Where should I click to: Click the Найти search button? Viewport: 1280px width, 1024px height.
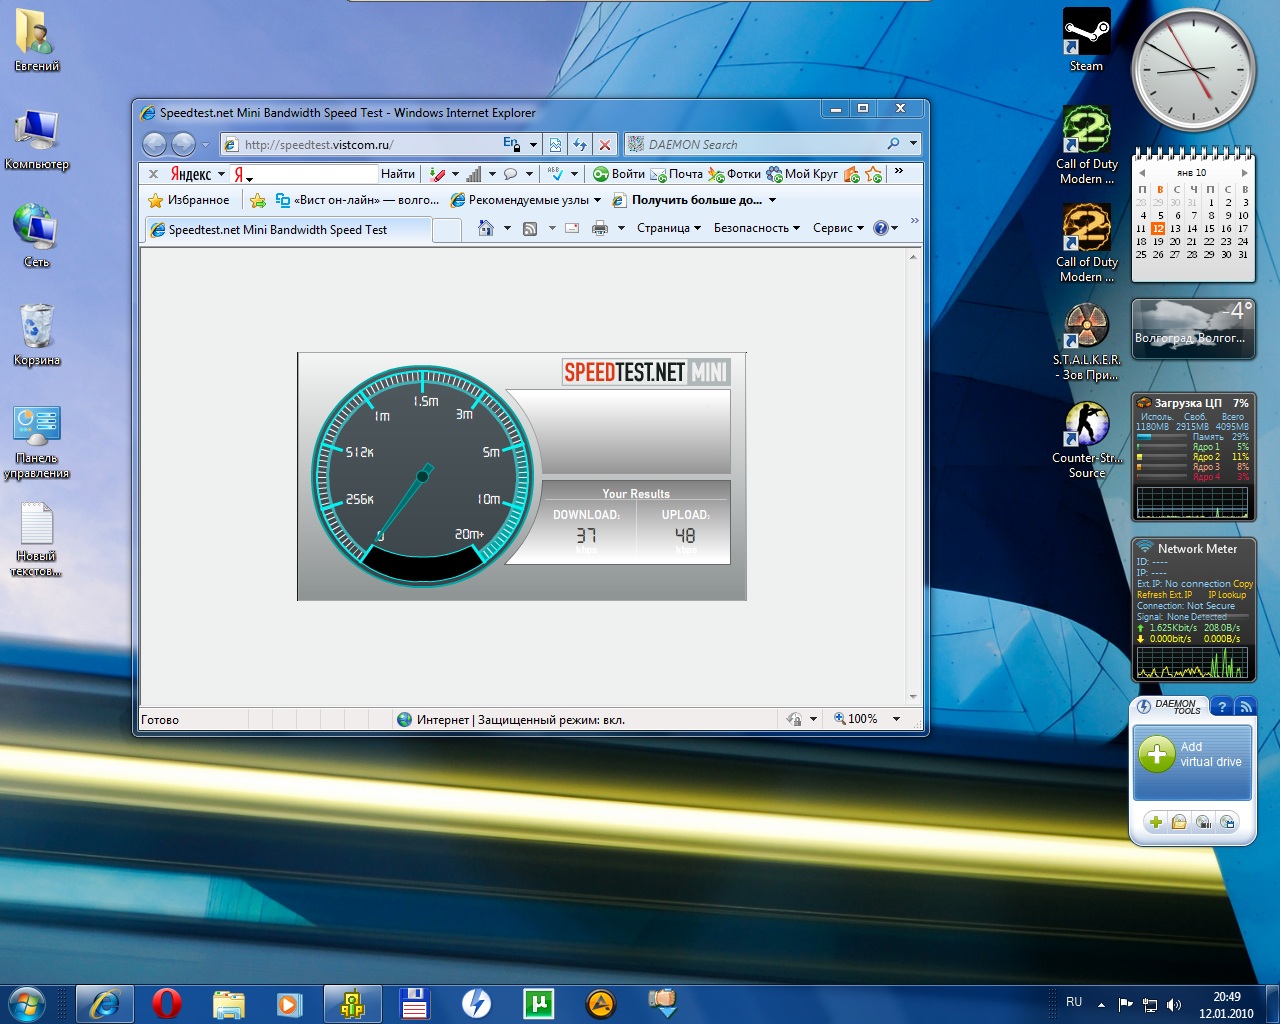397,174
